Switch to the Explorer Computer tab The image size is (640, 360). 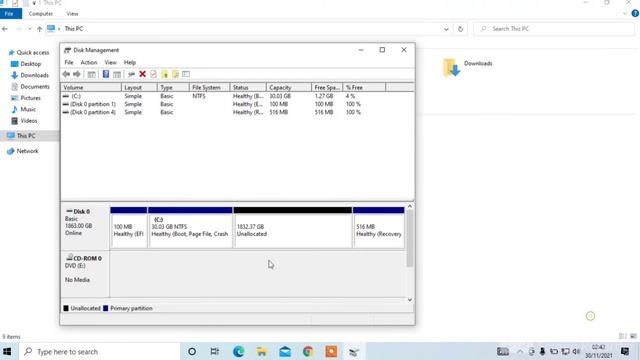tap(40, 13)
